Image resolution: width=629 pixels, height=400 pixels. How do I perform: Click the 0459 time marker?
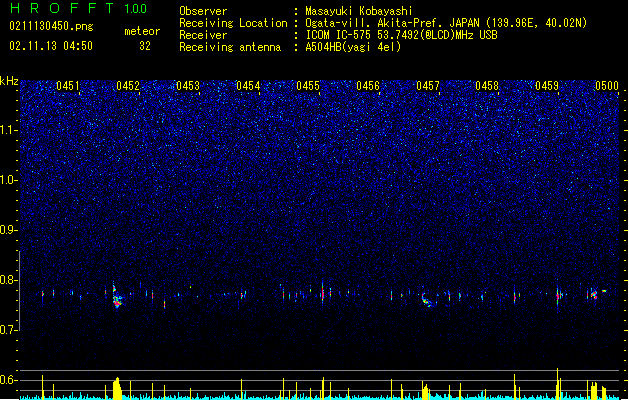547,86
